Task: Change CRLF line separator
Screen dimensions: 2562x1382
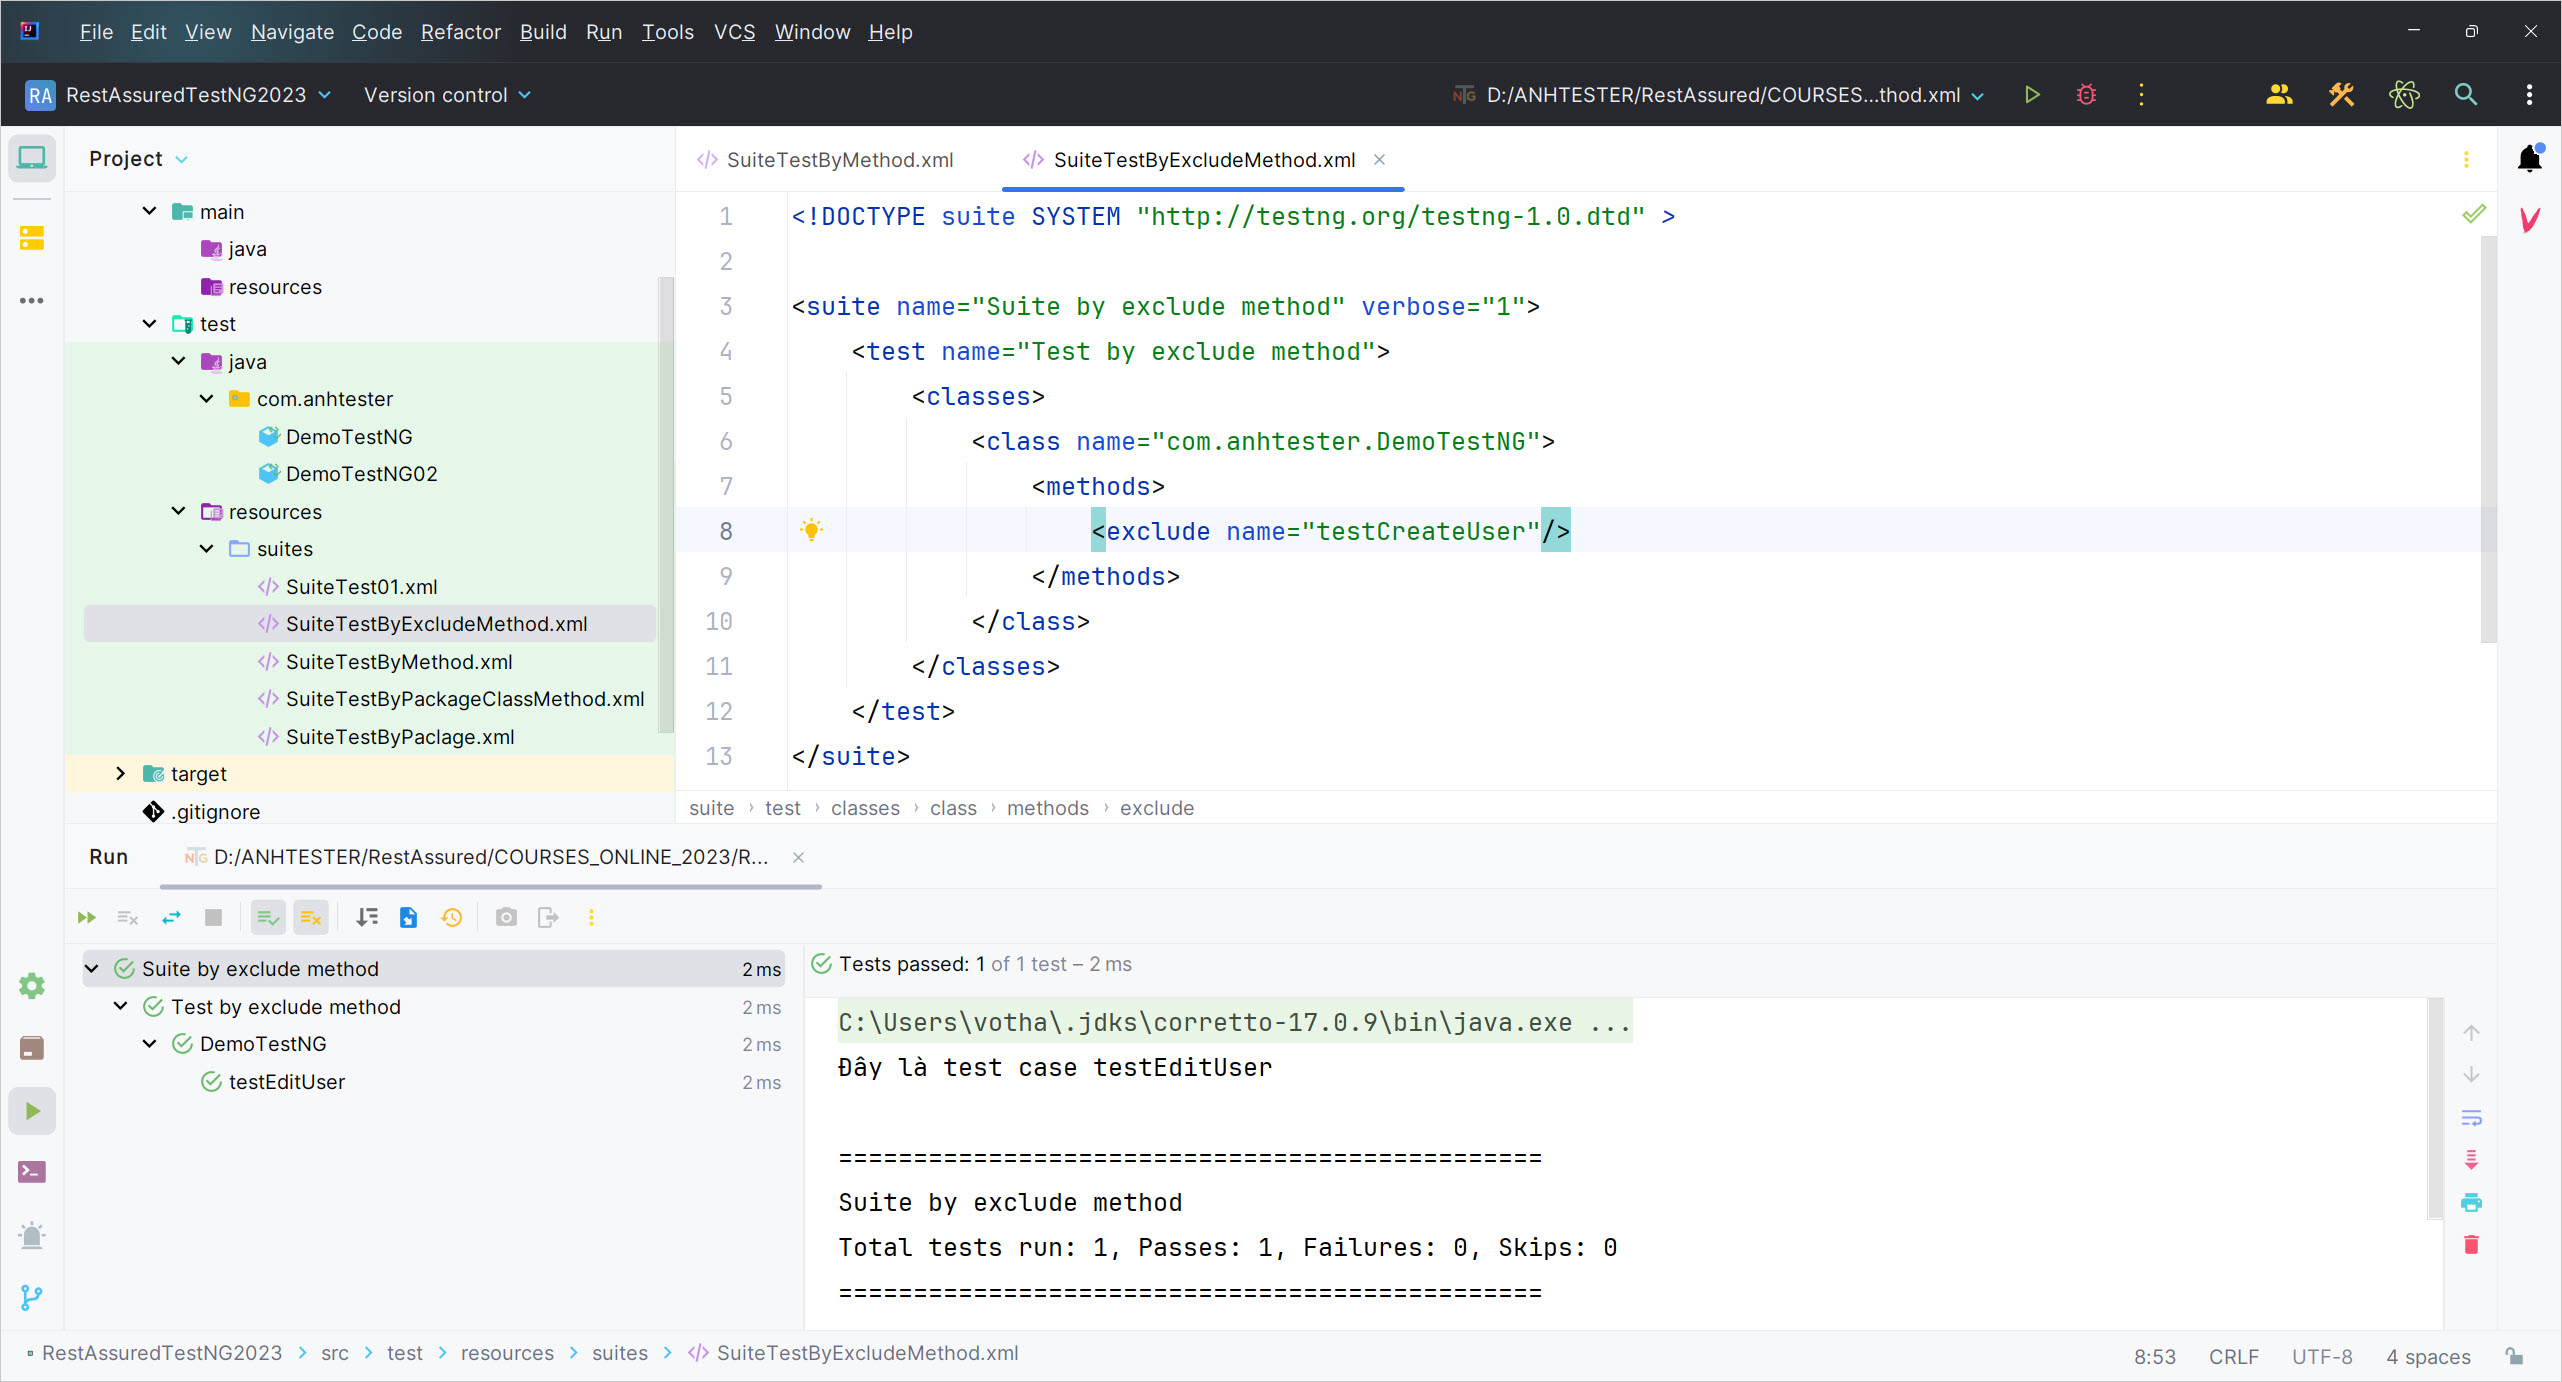Action: coord(2234,1356)
